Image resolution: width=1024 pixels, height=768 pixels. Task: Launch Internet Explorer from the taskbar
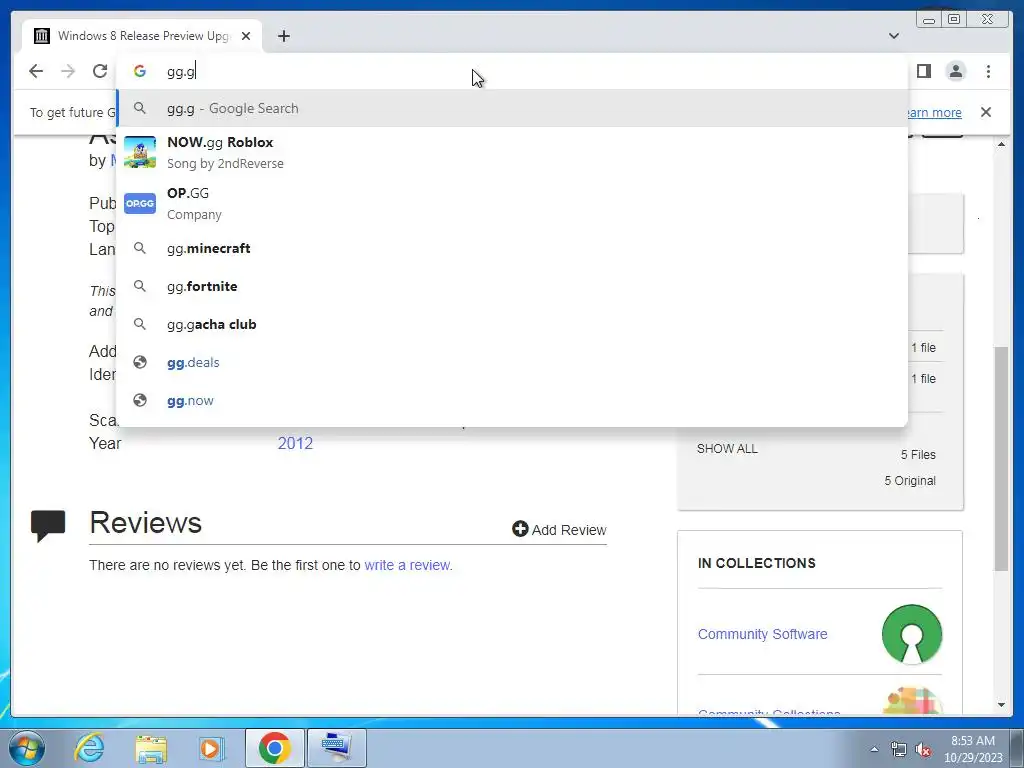point(89,748)
